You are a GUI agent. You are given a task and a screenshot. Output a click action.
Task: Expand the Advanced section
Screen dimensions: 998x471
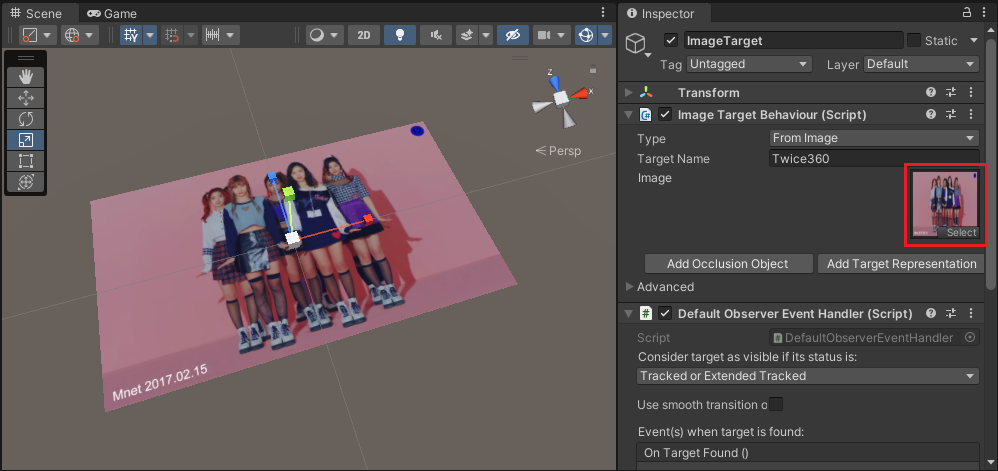629,286
